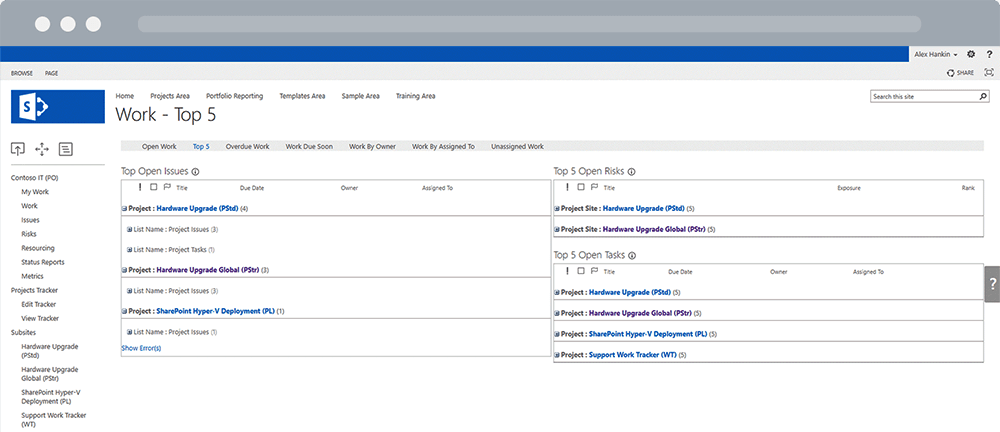The image size is (1000, 432).
Task: Click into the Search this site field
Action: click(920, 97)
